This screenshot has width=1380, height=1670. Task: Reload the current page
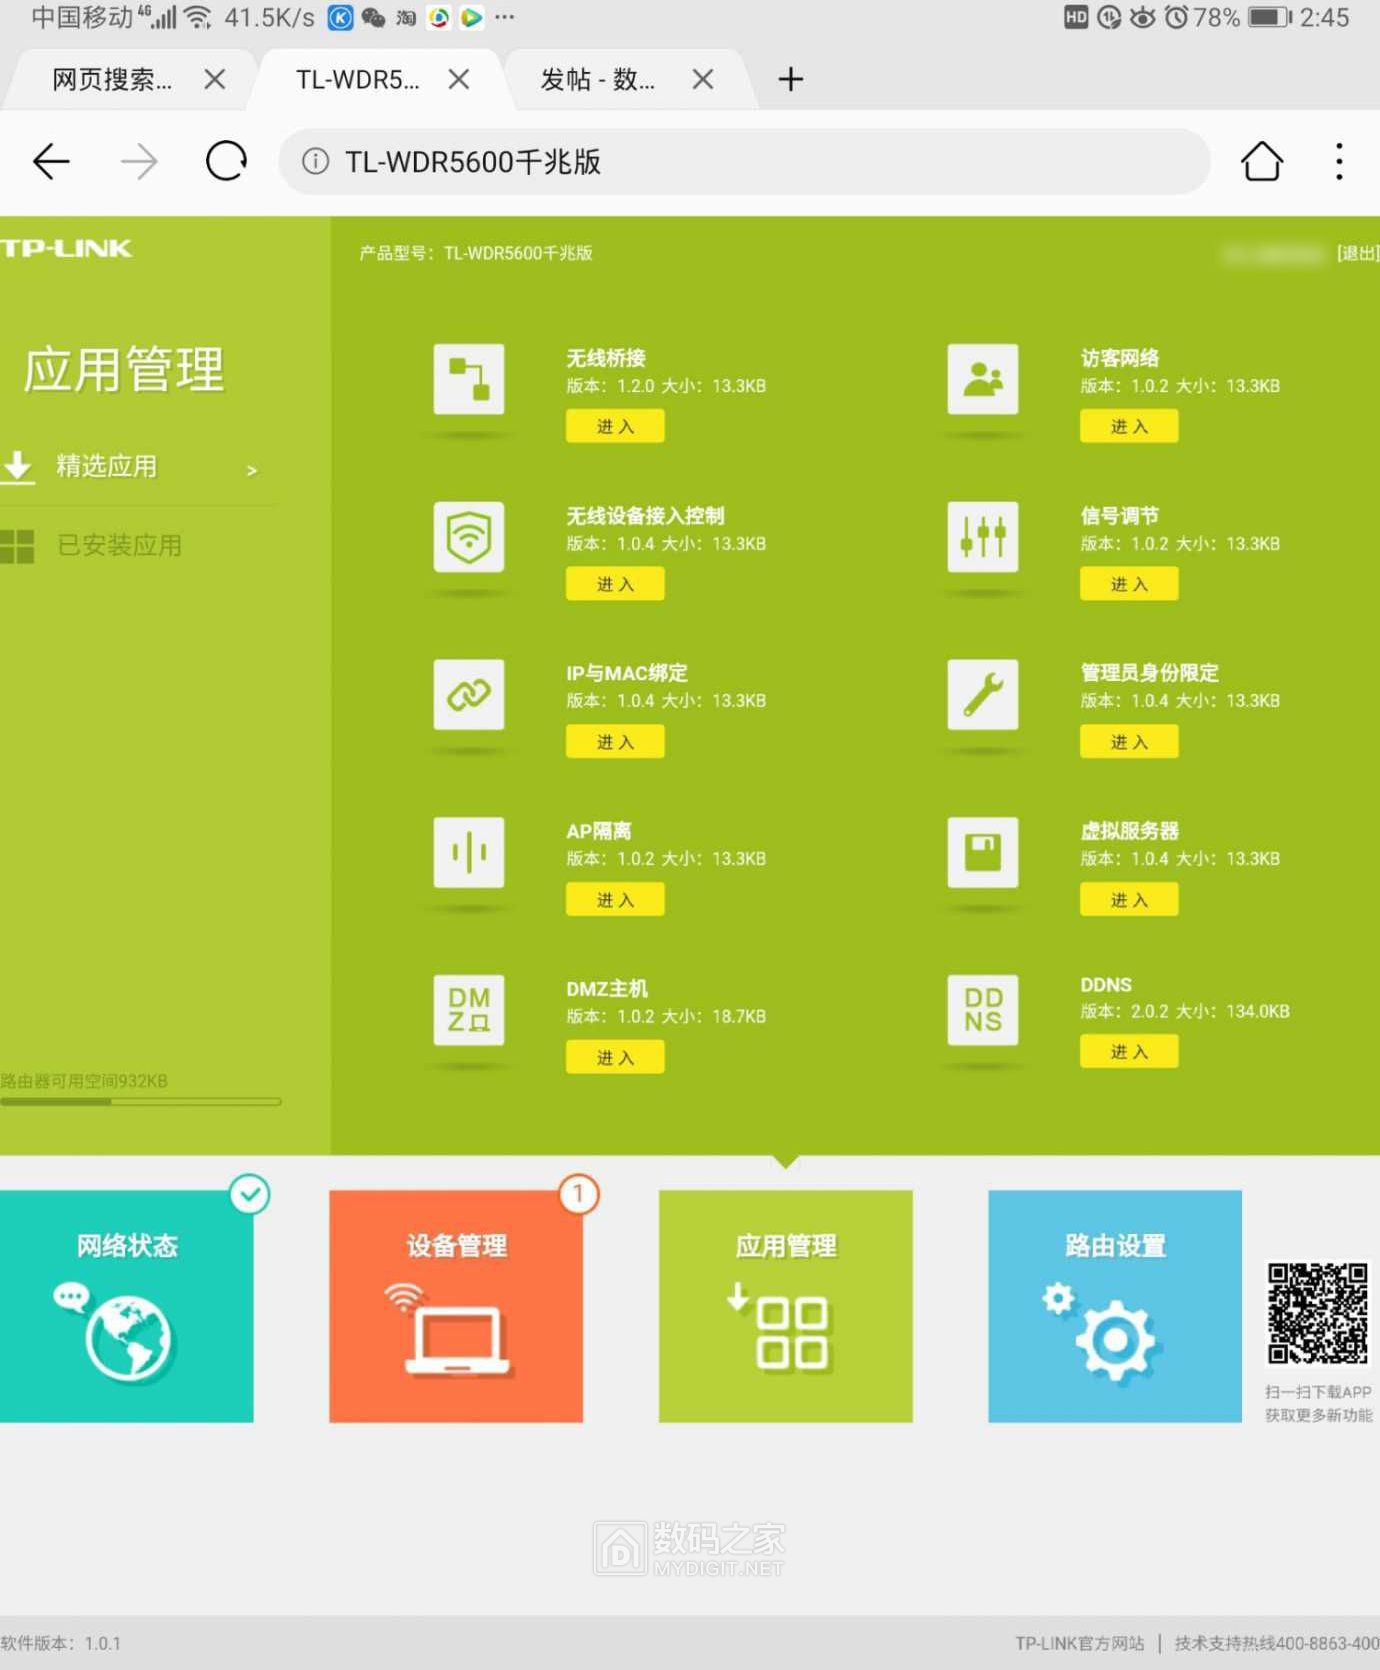[x=226, y=161]
